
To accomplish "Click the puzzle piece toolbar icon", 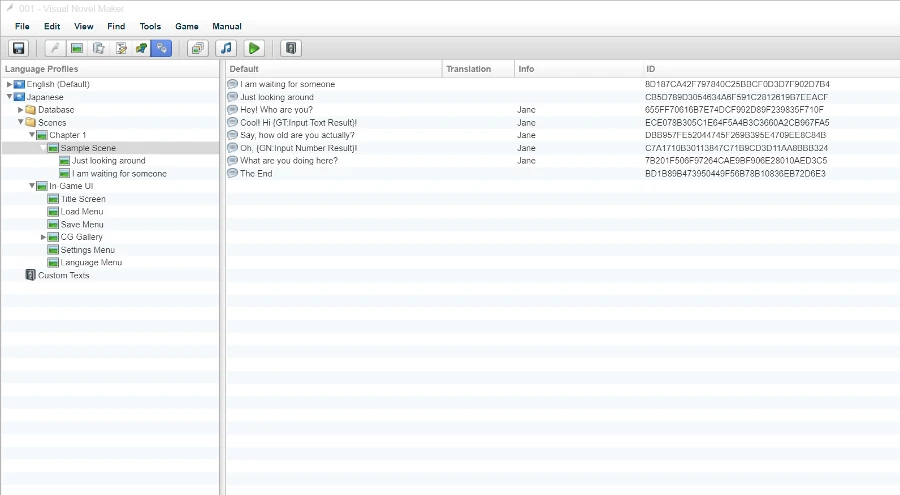I will (x=141, y=48).
